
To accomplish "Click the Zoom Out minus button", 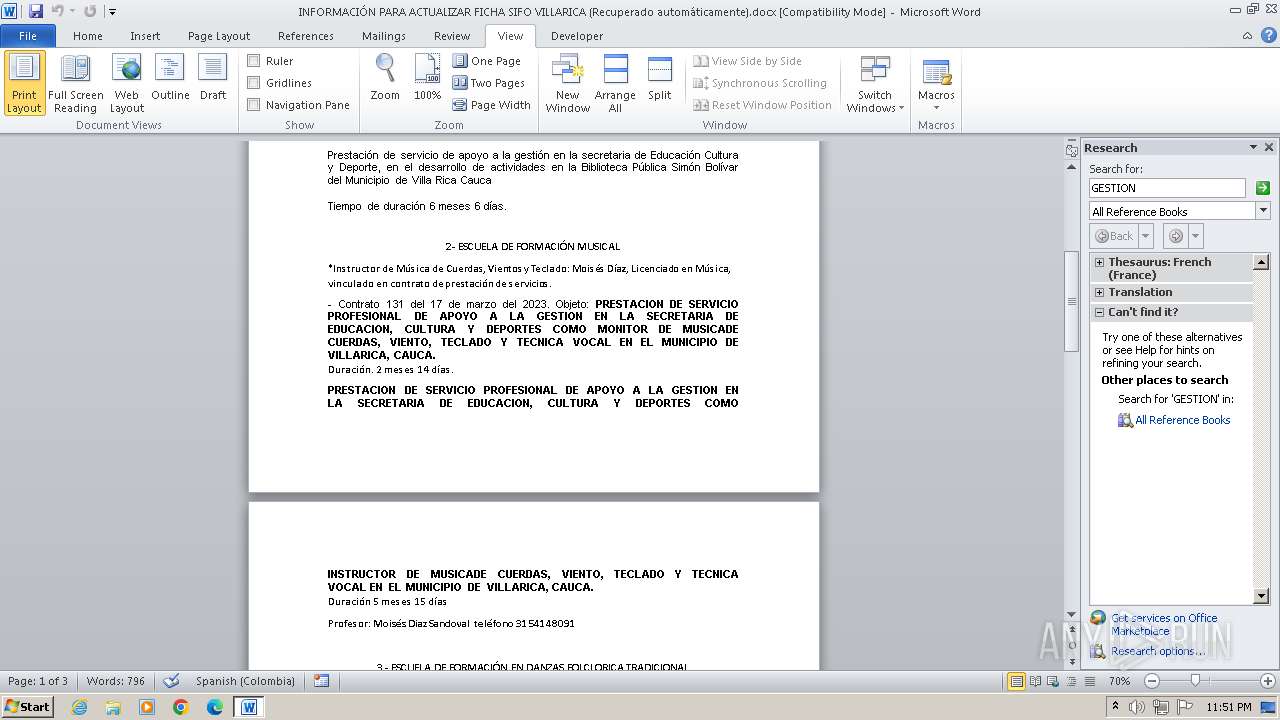I will [x=1151, y=681].
